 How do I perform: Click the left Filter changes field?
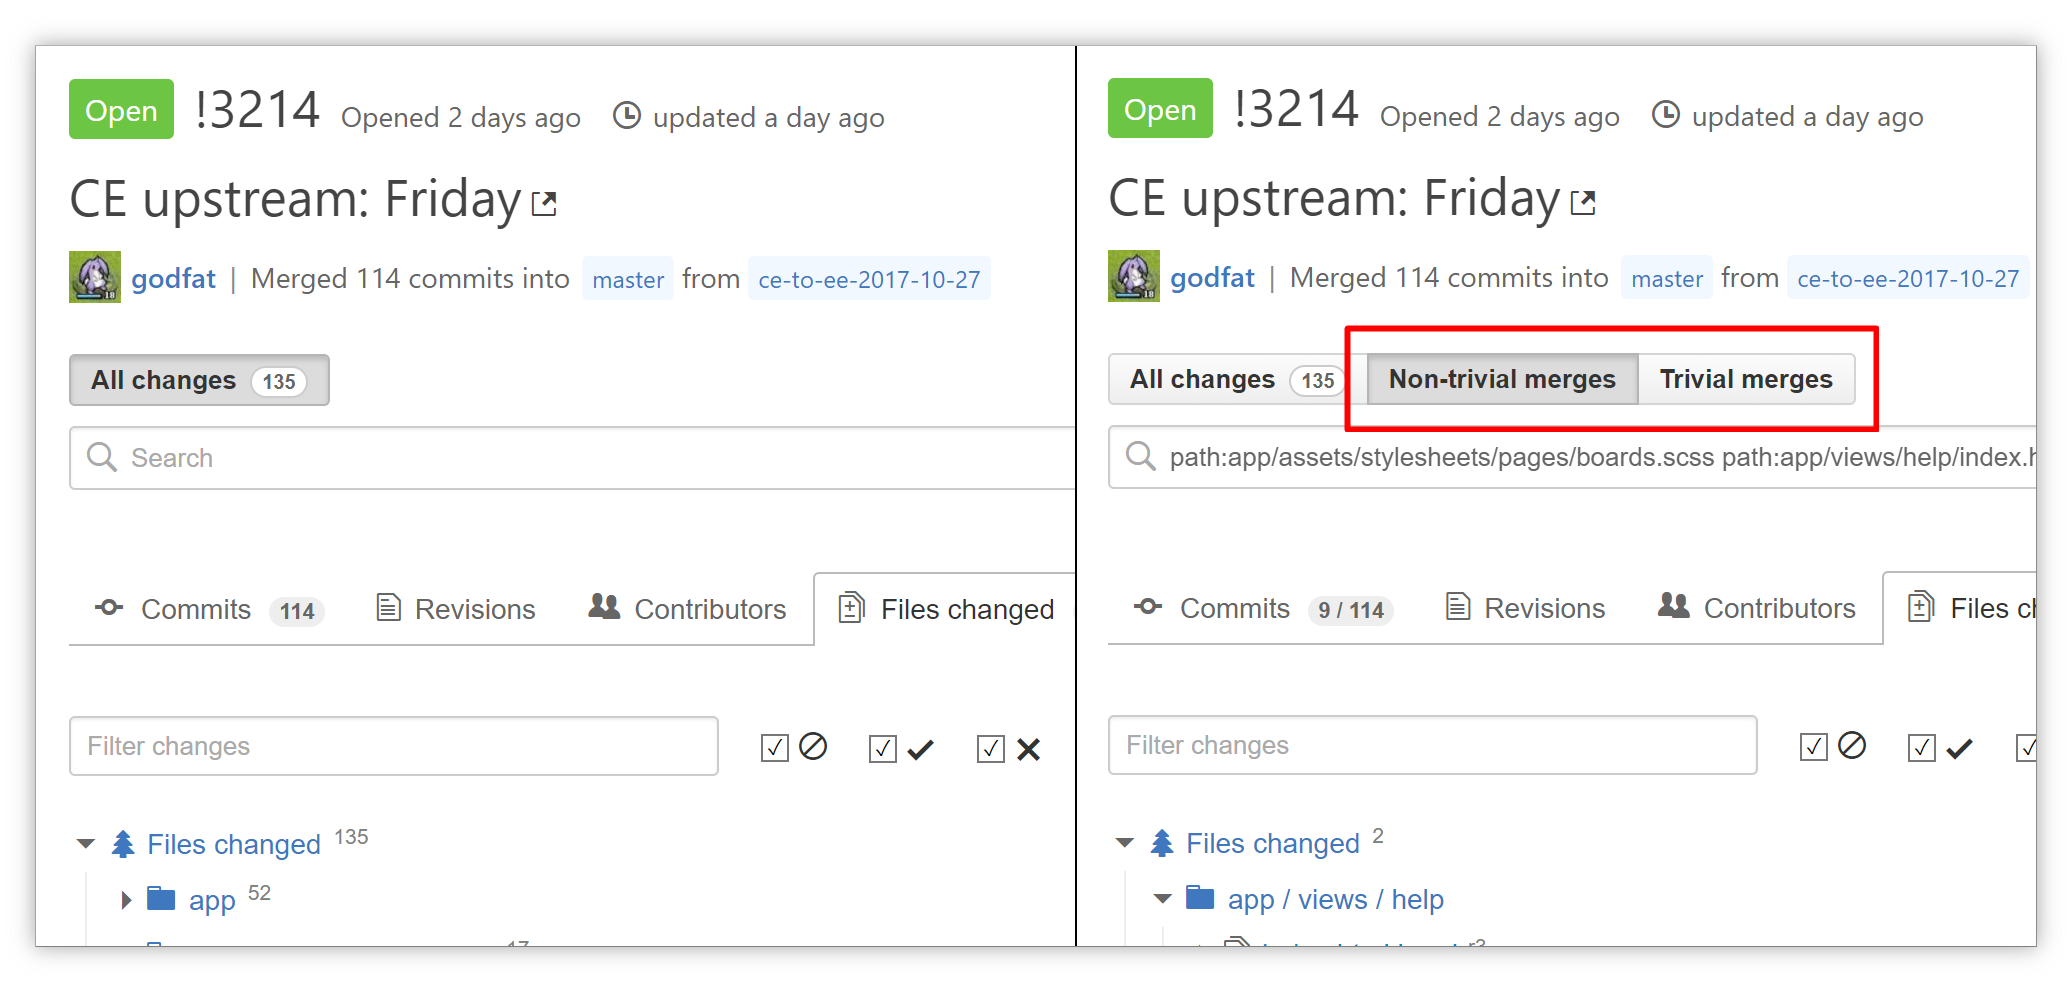(394, 746)
